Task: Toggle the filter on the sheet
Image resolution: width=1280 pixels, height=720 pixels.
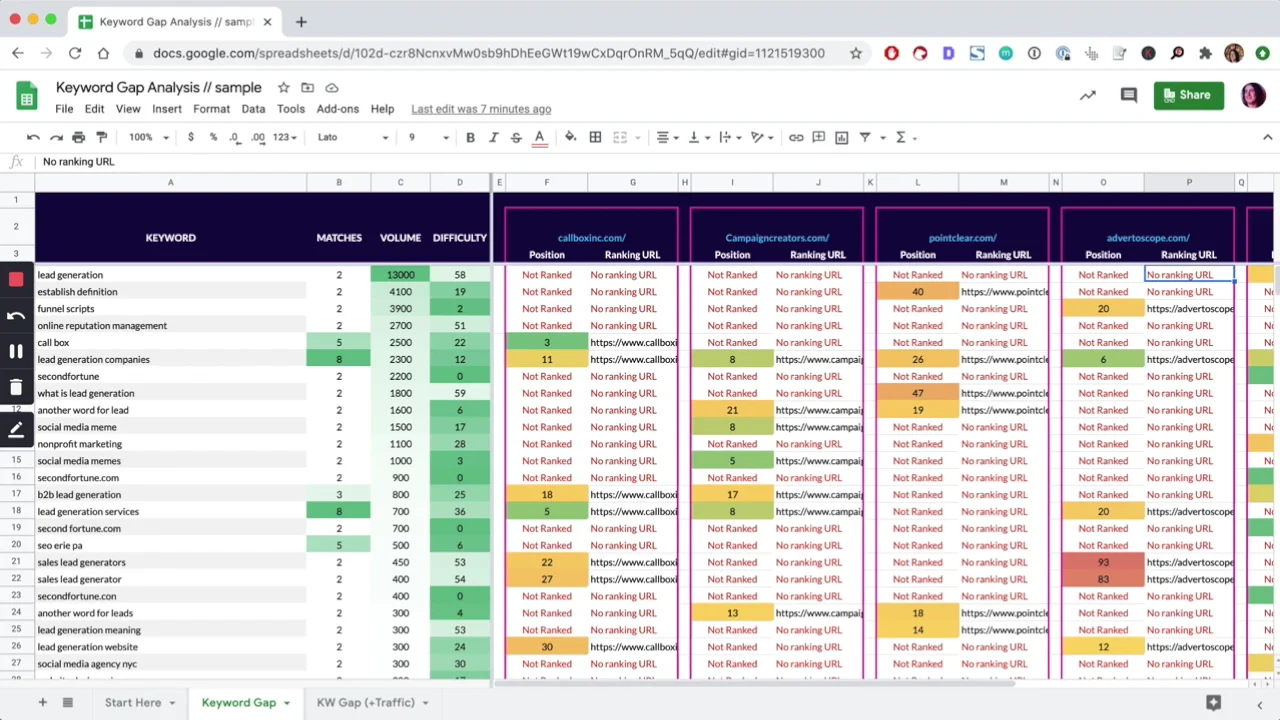Action: pos(865,137)
